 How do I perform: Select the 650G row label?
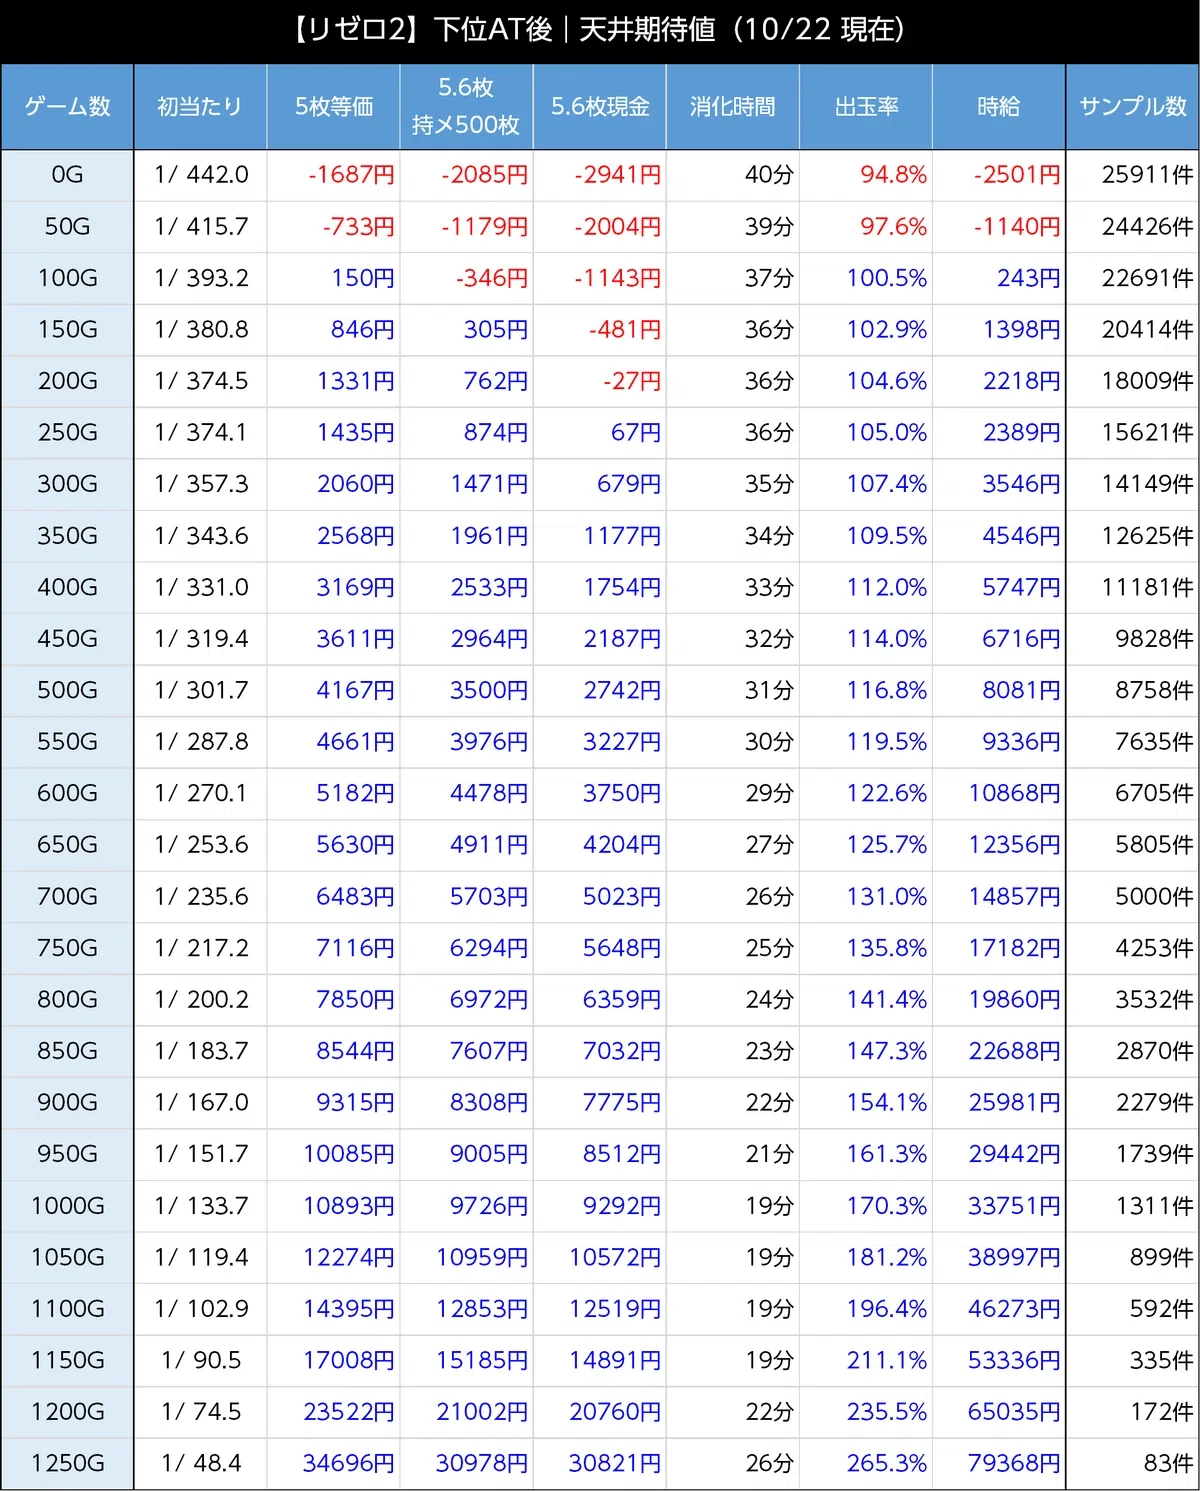tap(67, 845)
